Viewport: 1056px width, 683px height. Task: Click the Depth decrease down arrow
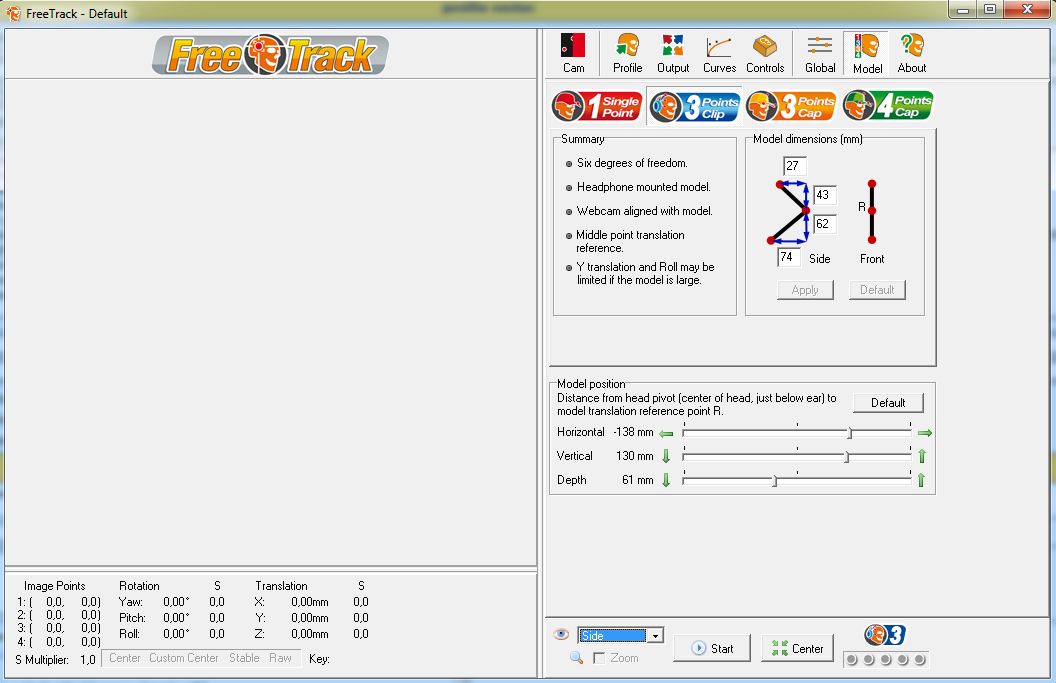pyautogui.click(x=666, y=480)
